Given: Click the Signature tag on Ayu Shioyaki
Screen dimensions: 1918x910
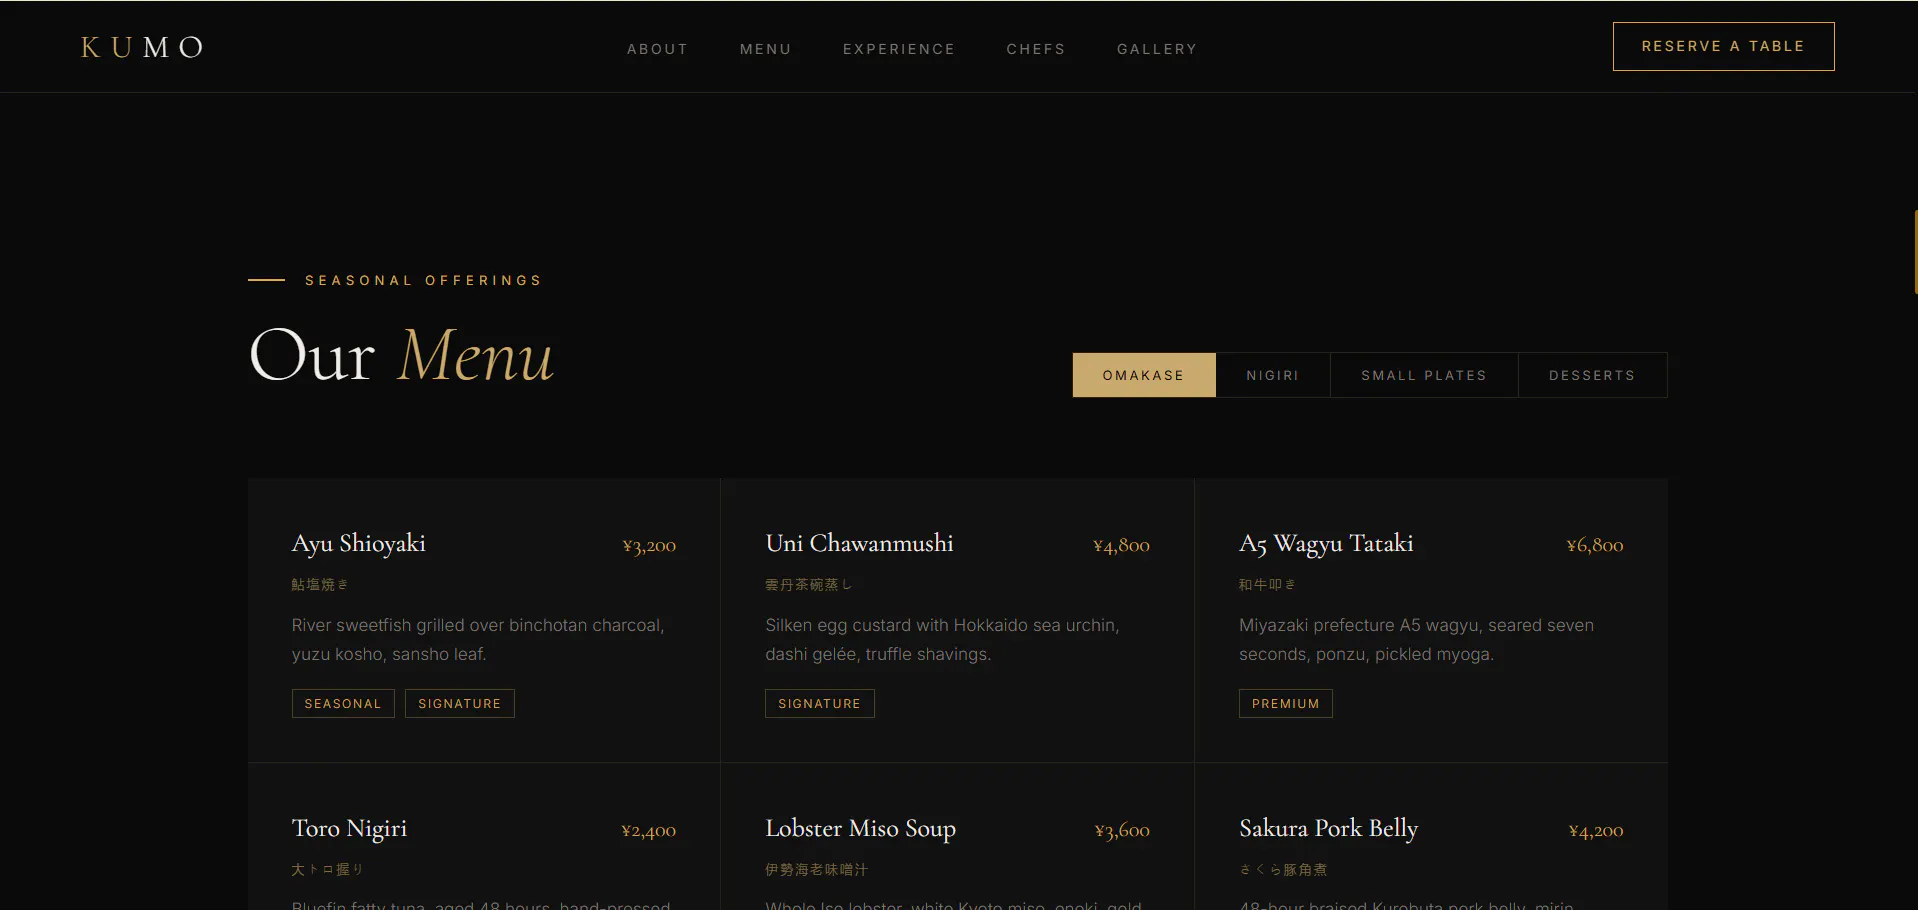Looking at the screenshot, I should tap(460, 703).
